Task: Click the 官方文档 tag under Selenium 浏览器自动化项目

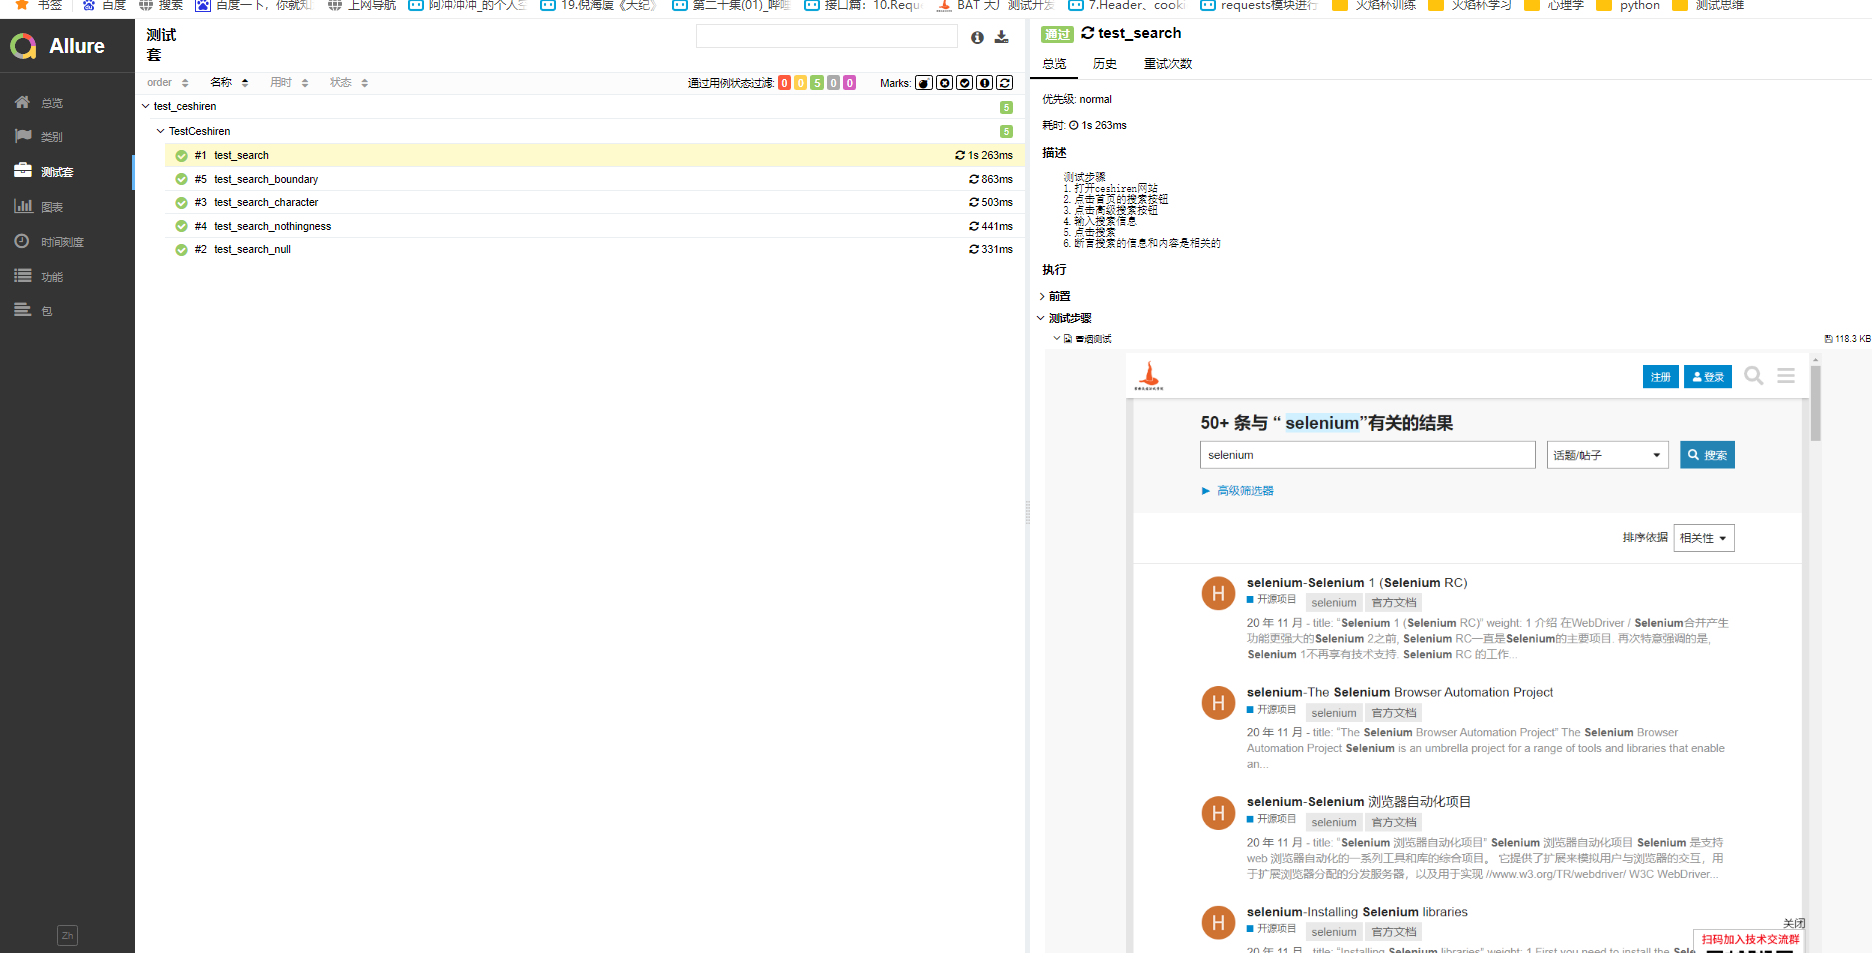Action: pyautogui.click(x=1393, y=822)
